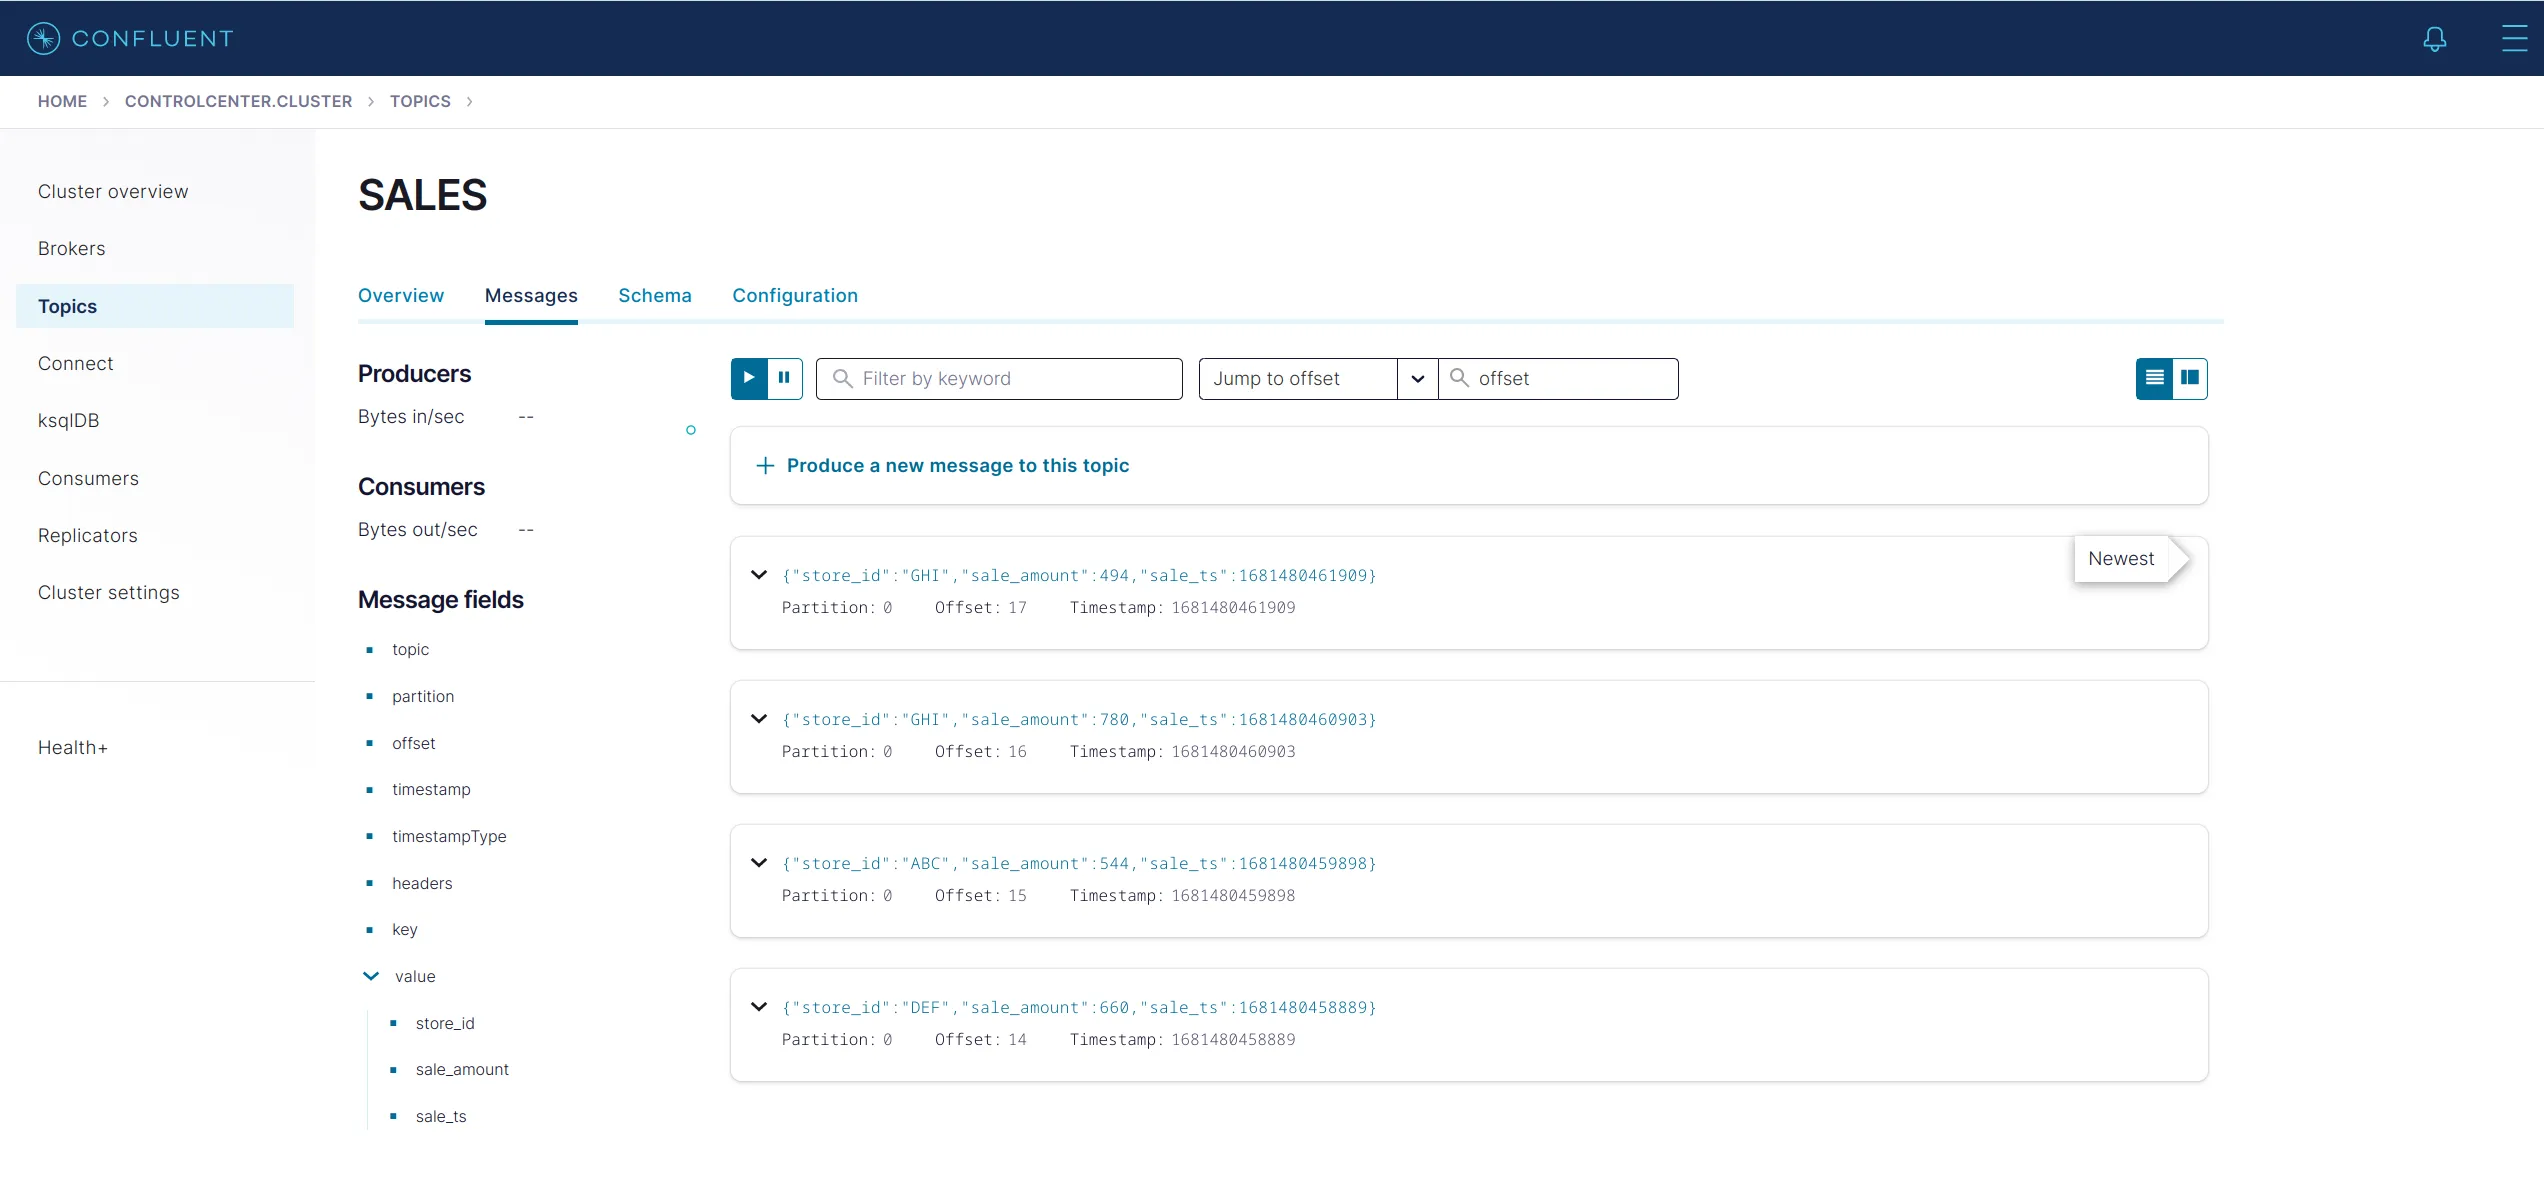Expand the DEF store message at offset 14
This screenshot has height=1189, width=2544.
tap(759, 1007)
